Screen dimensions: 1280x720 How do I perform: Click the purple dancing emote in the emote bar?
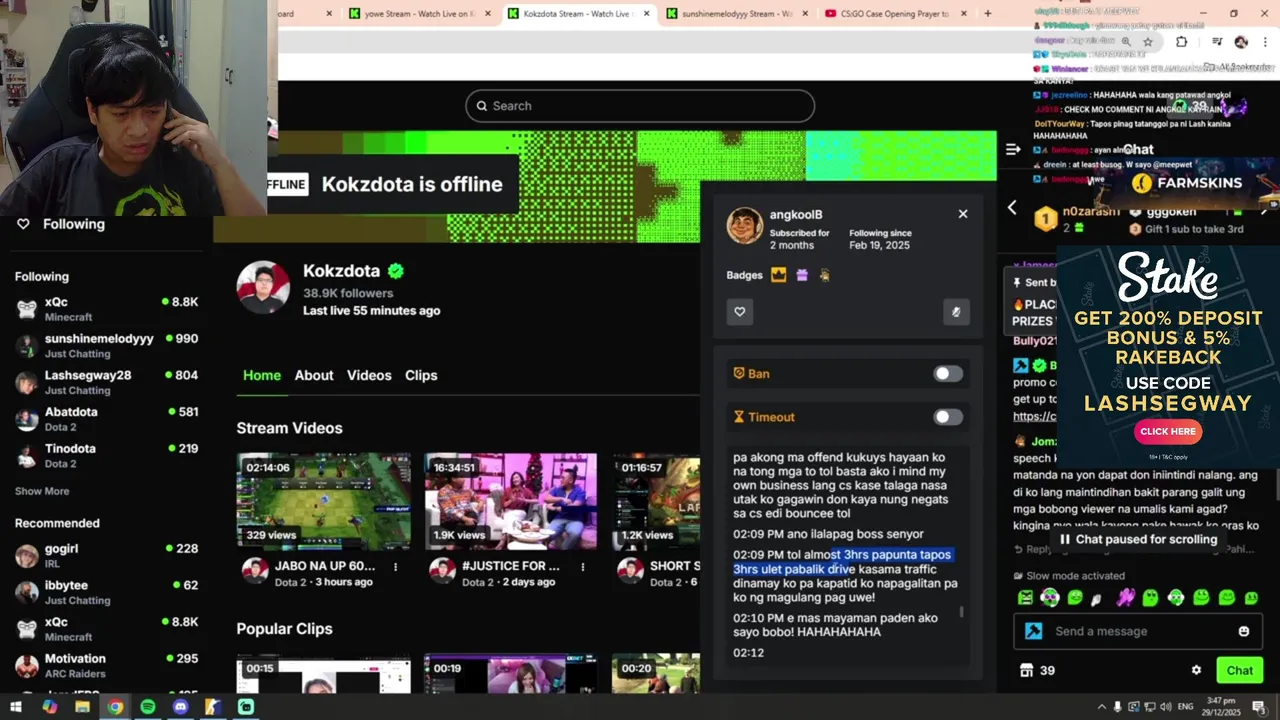tap(1126, 598)
